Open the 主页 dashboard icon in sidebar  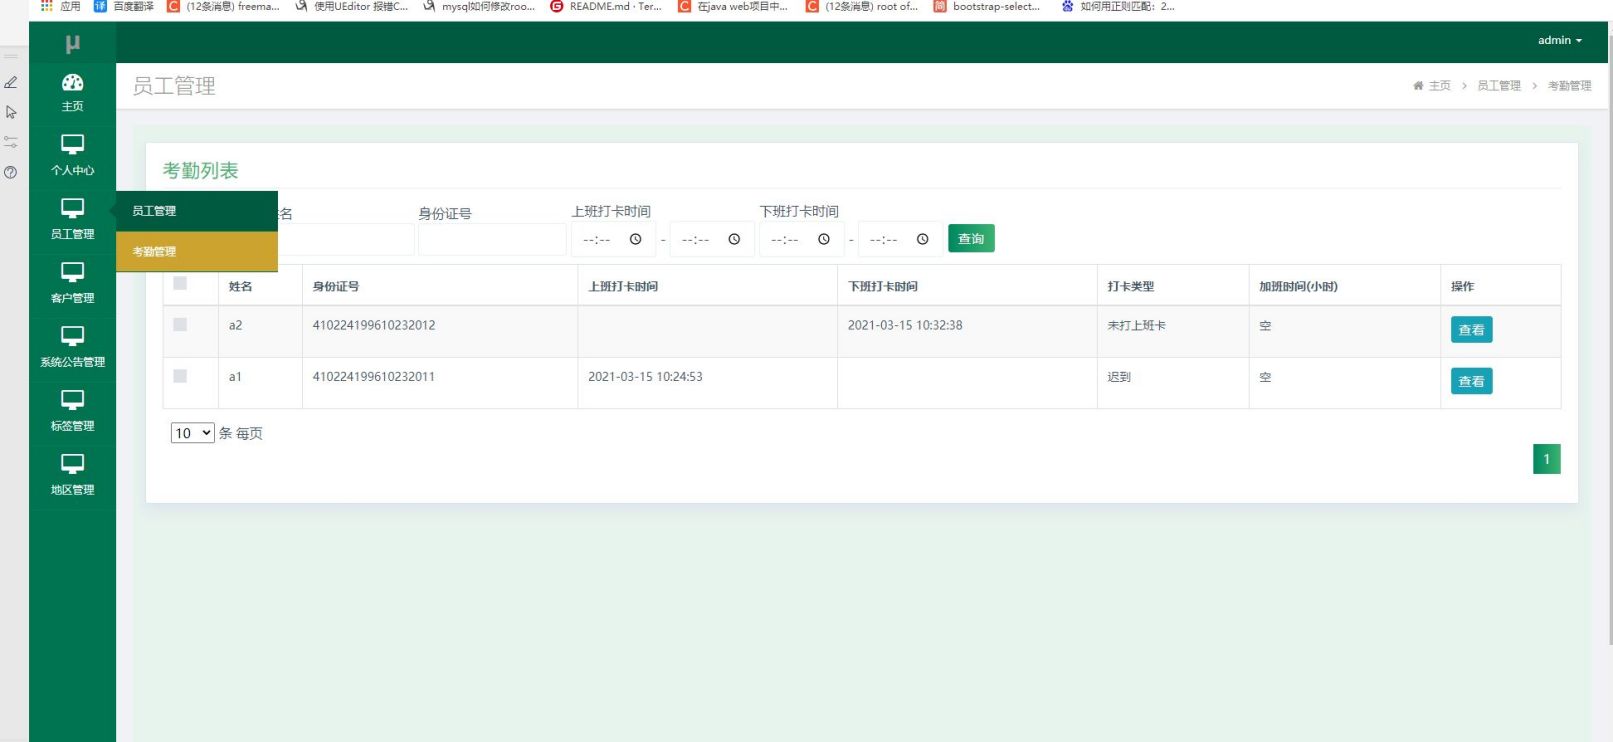click(72, 83)
